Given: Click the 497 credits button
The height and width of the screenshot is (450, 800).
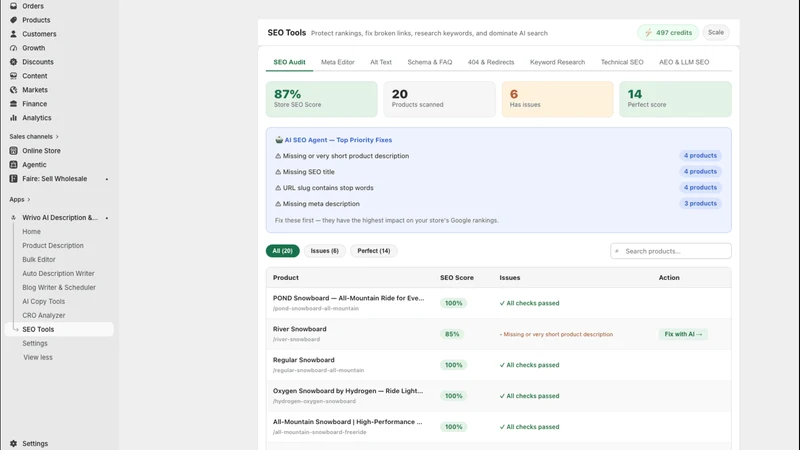Looking at the screenshot, I should [668, 33].
